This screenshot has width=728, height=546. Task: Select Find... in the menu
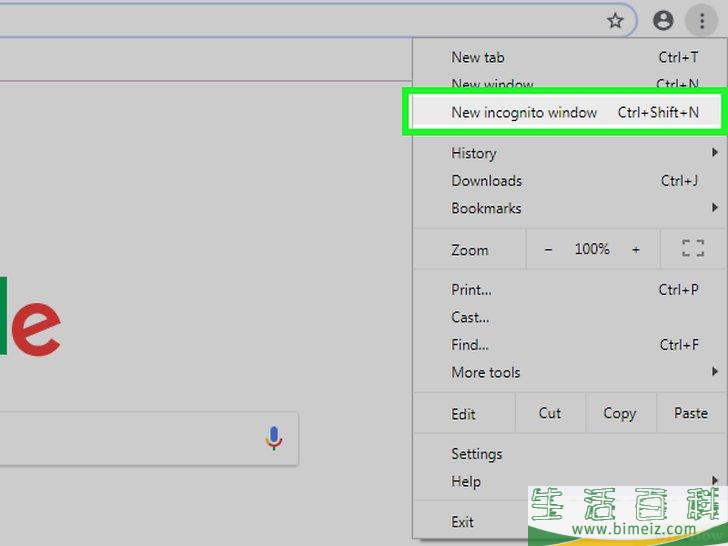[569, 344]
